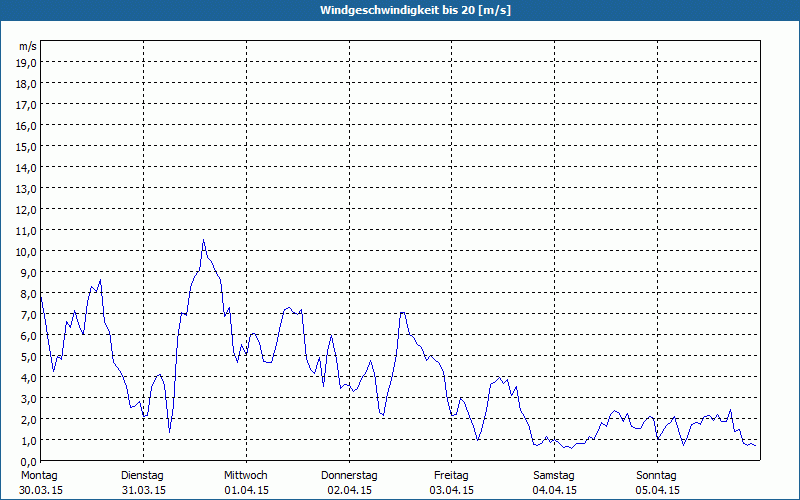Click the highest wind speed peak on Dienstag
The image size is (800, 500).
pos(203,240)
